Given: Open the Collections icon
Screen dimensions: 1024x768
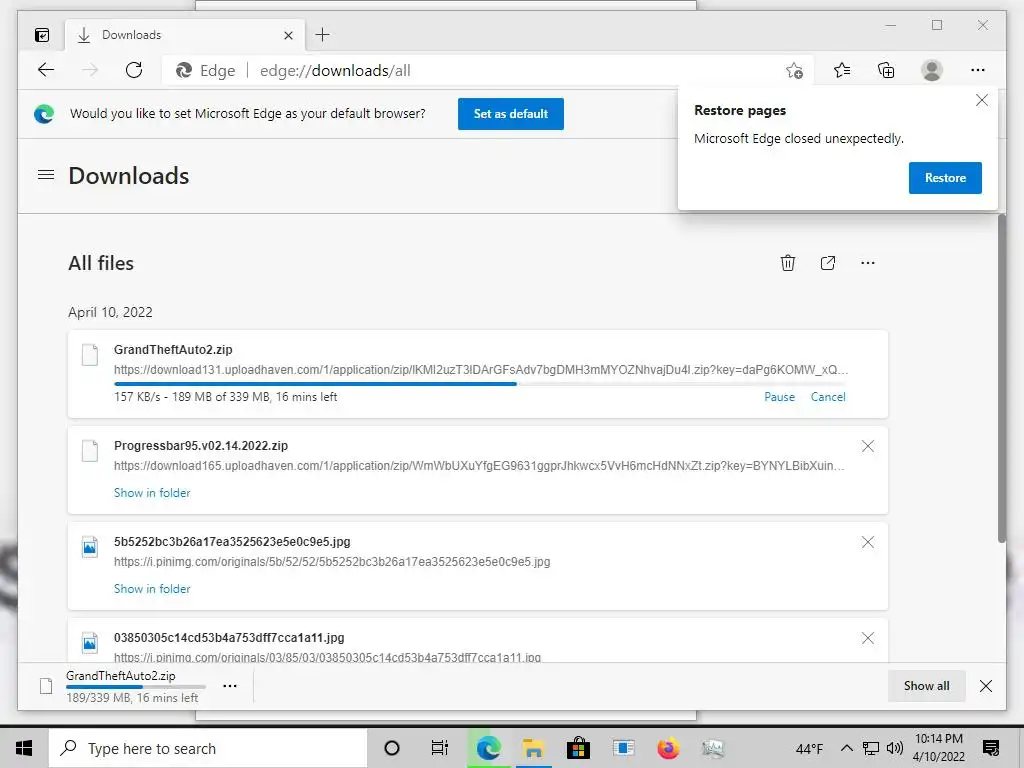Looking at the screenshot, I should click(x=886, y=70).
